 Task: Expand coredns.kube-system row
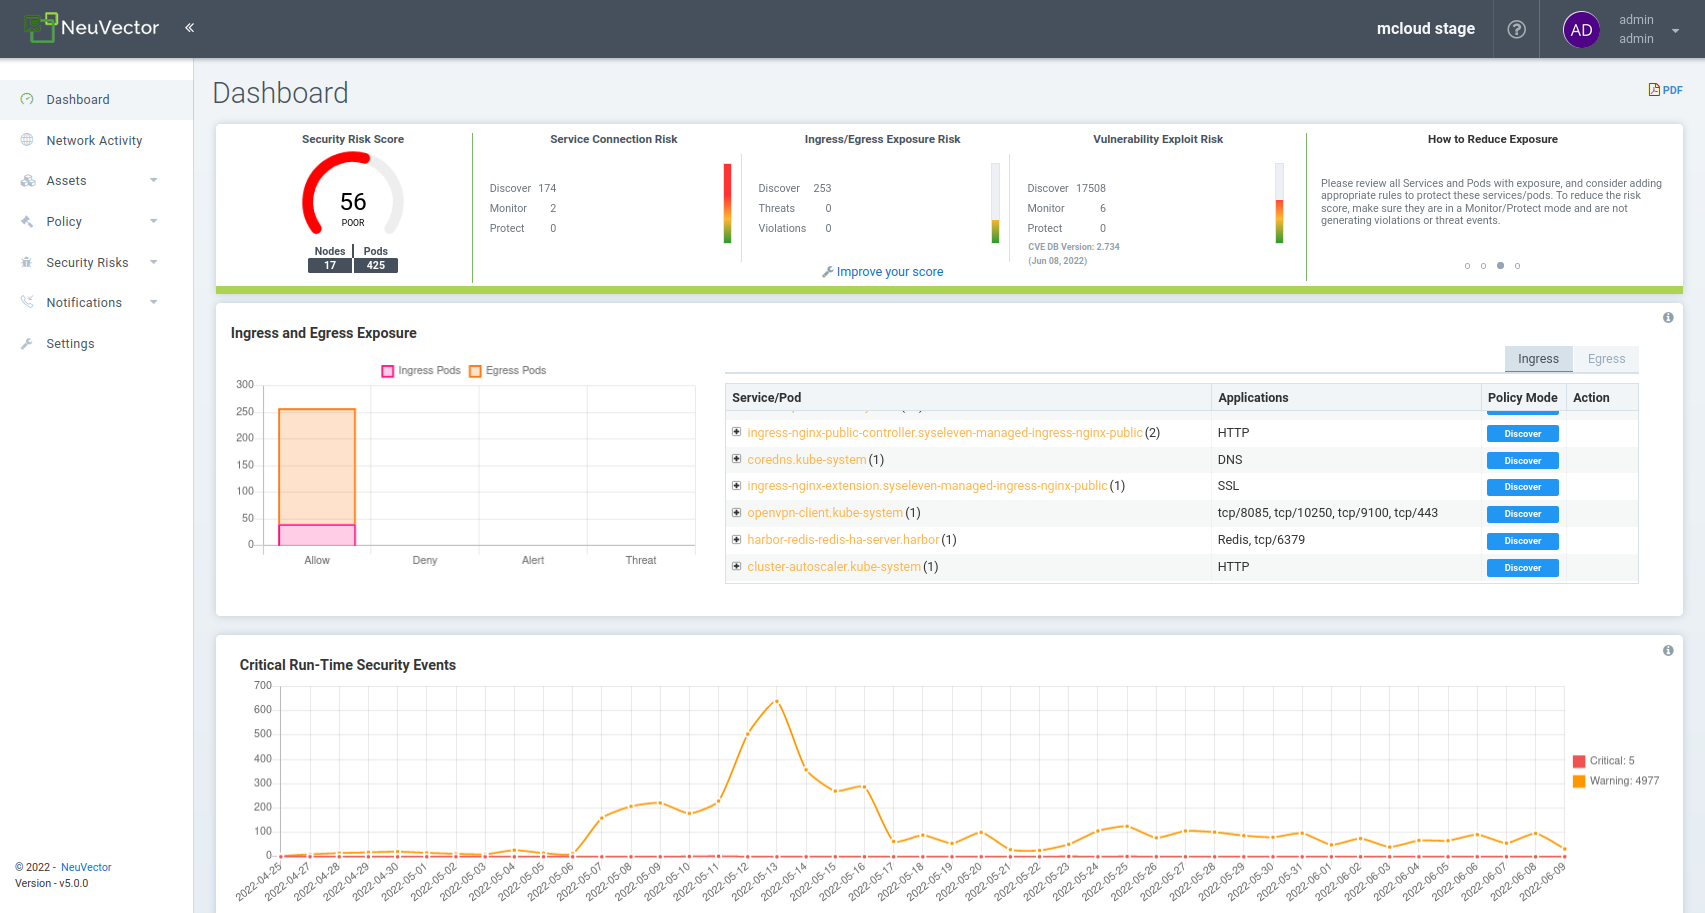coord(737,460)
